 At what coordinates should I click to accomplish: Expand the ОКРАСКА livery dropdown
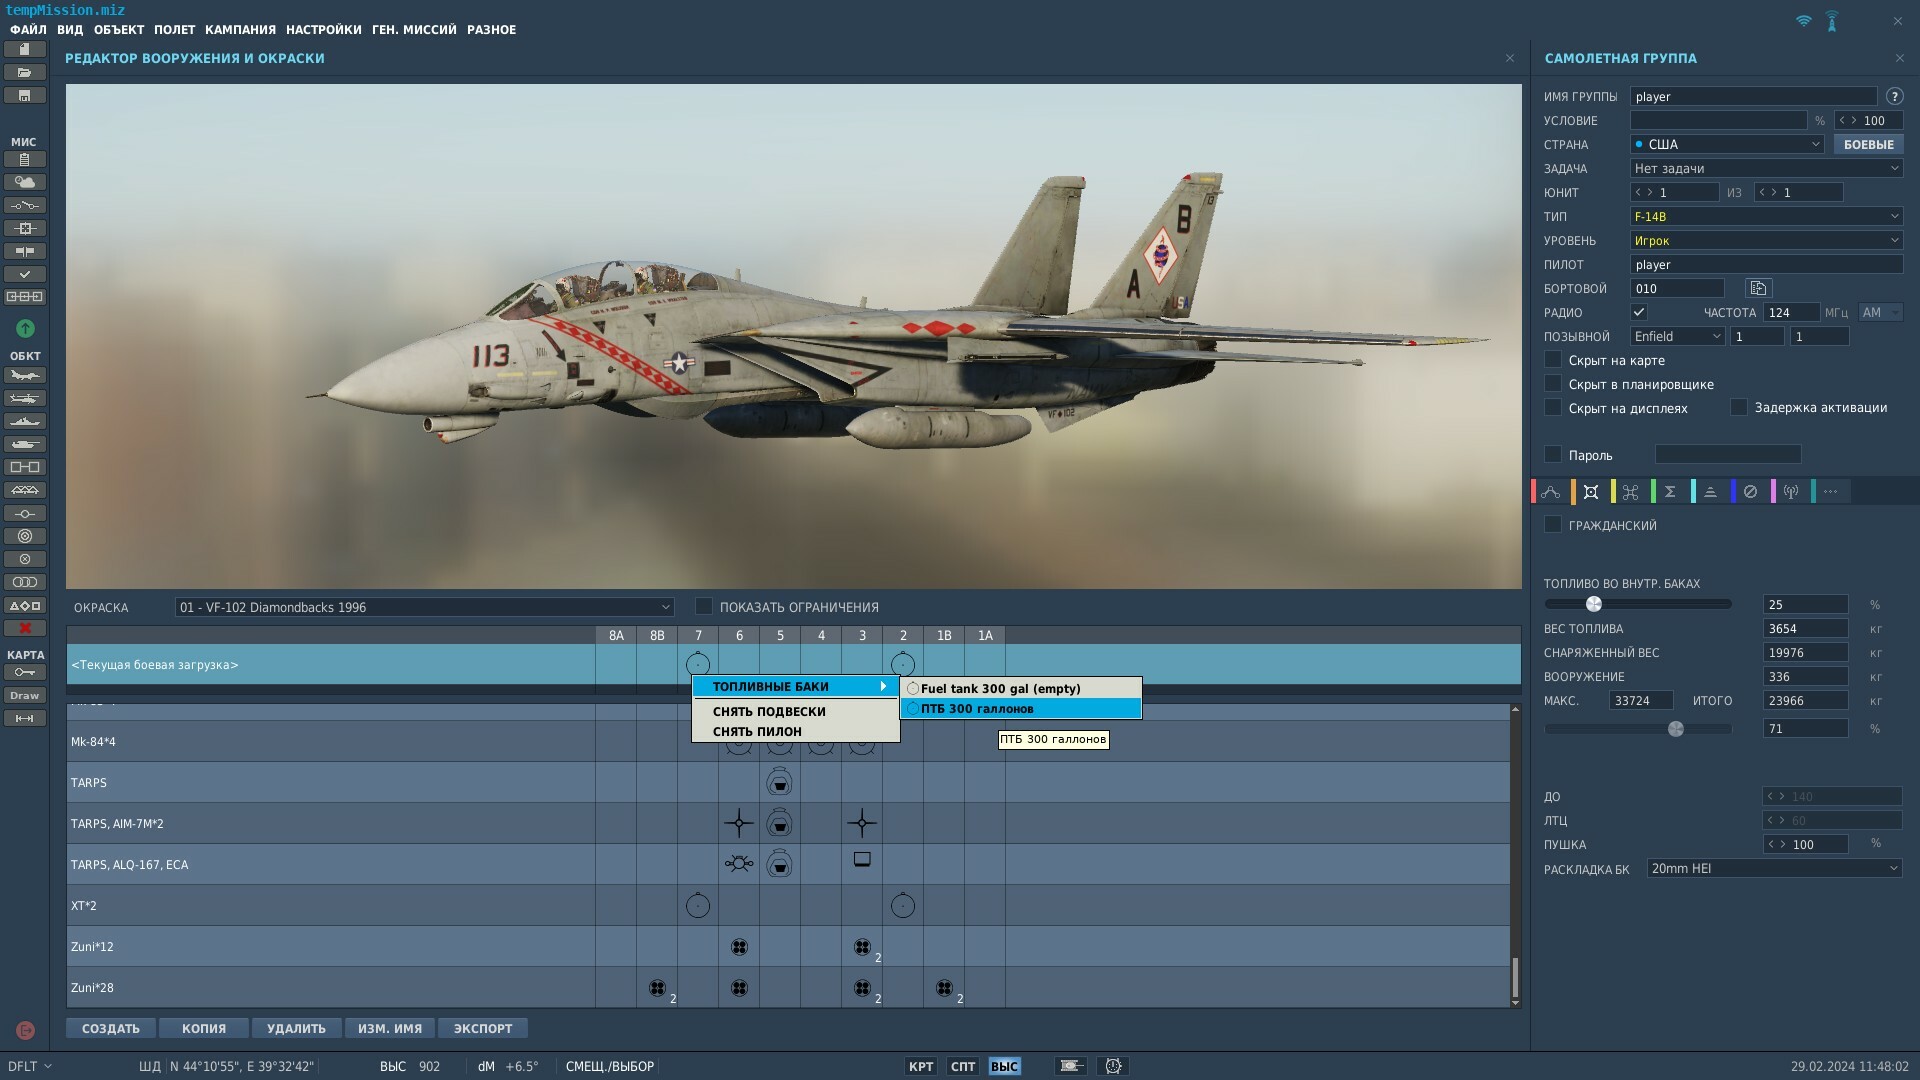point(424,607)
